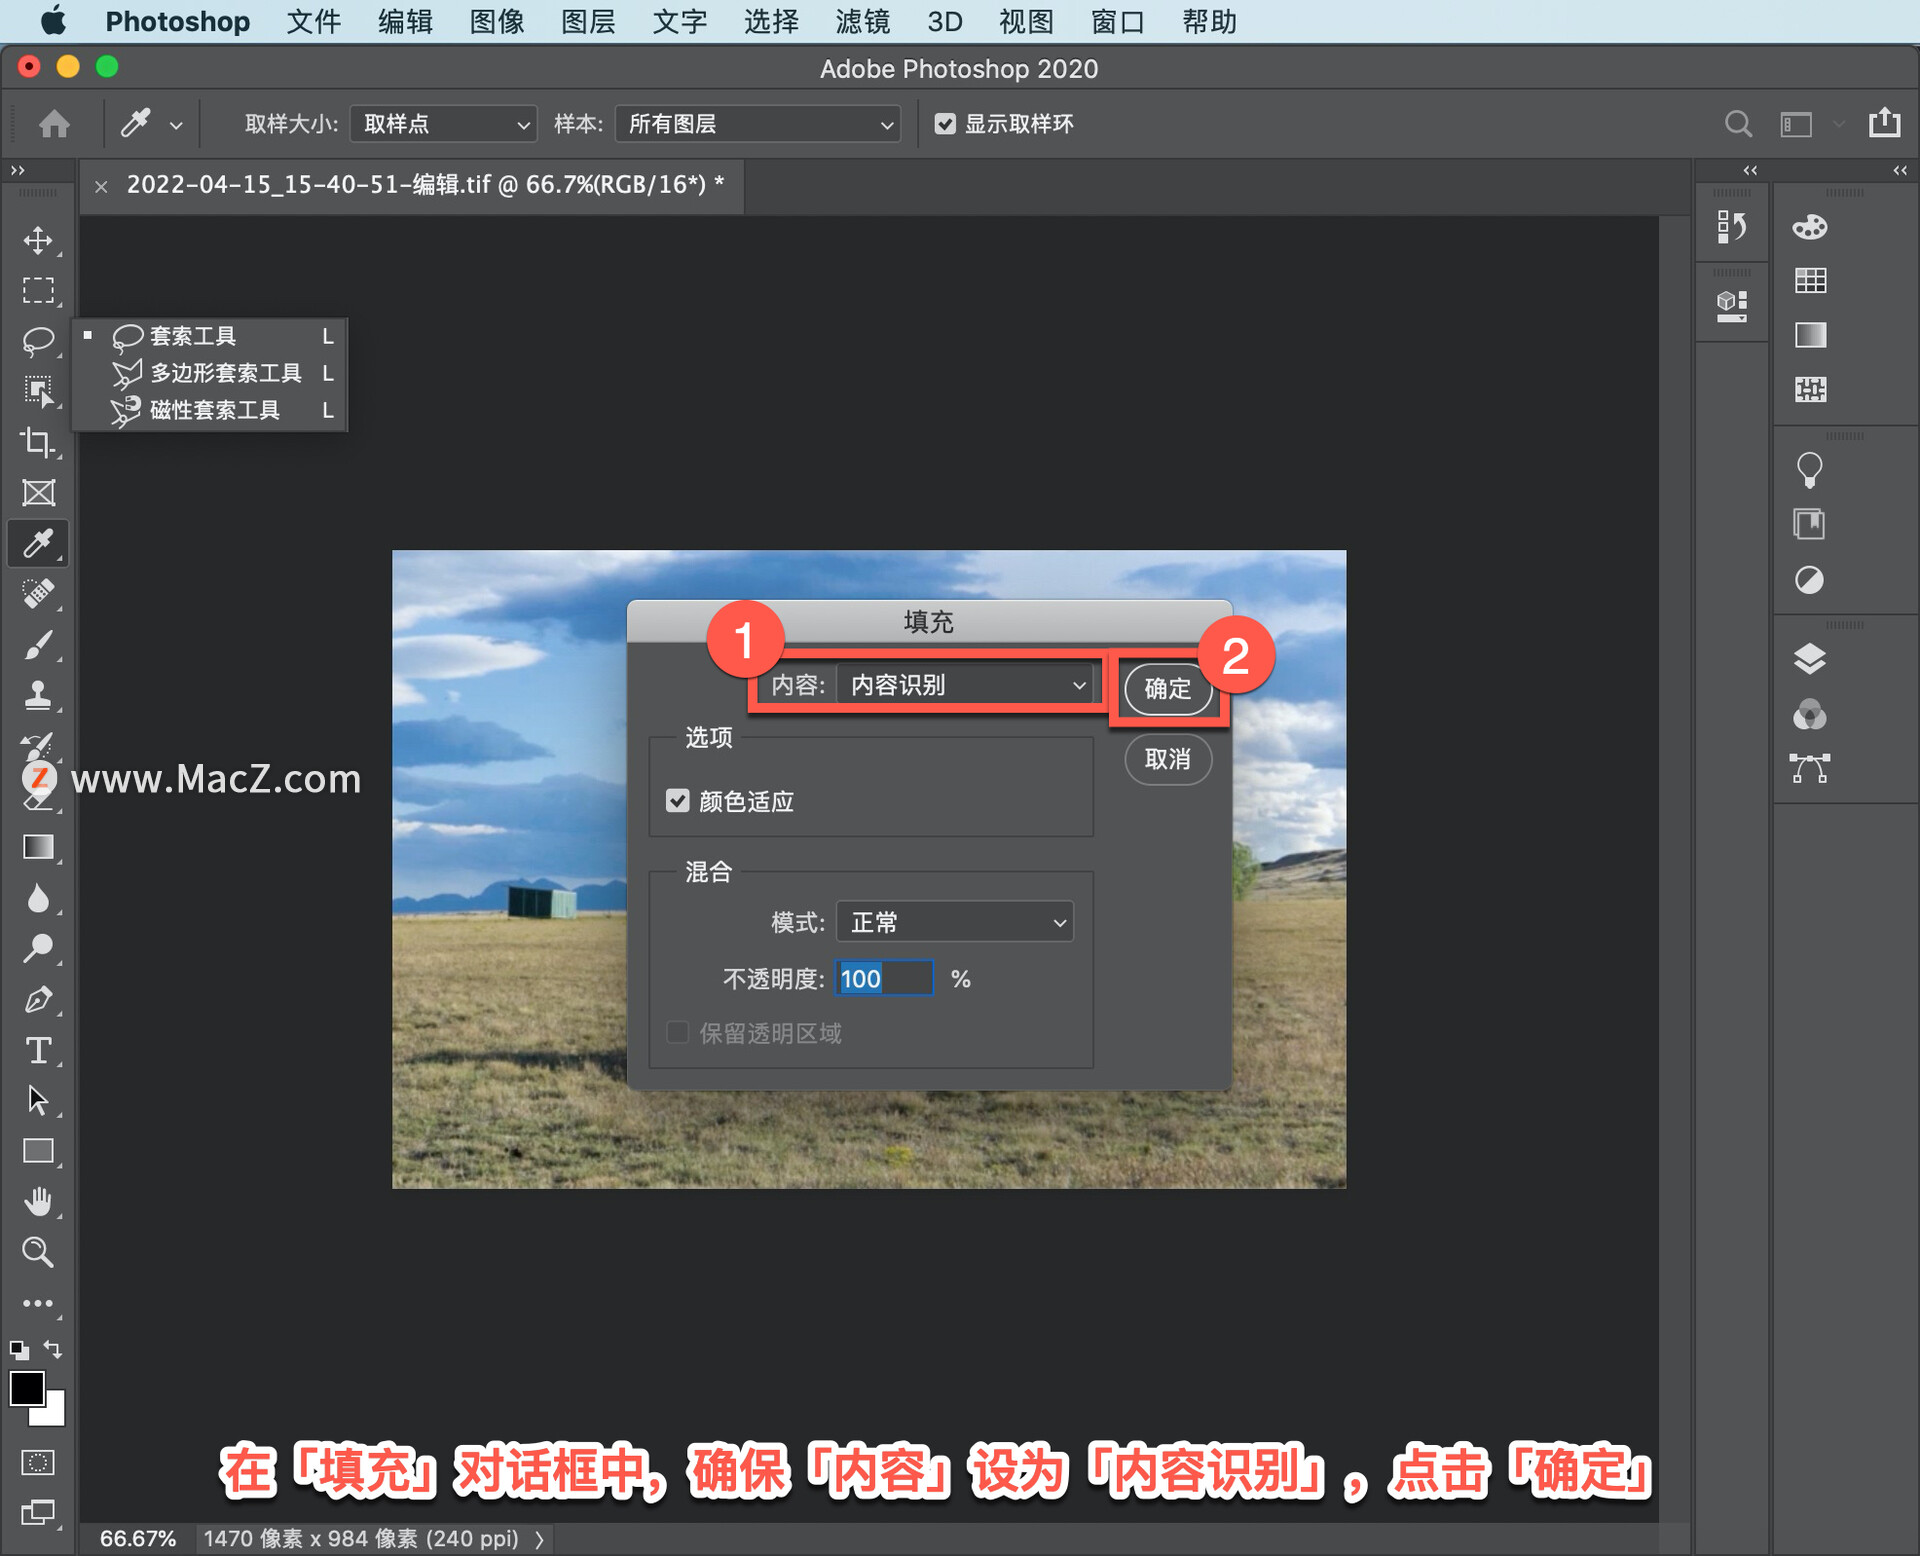Select the Gradient tool
Screen dimensions: 1920x1556
click(38, 847)
